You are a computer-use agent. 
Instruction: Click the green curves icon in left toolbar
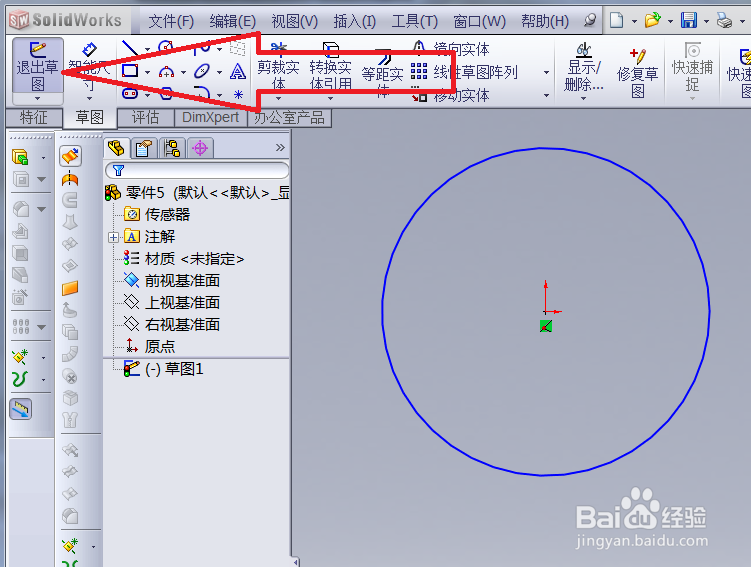(x=20, y=379)
